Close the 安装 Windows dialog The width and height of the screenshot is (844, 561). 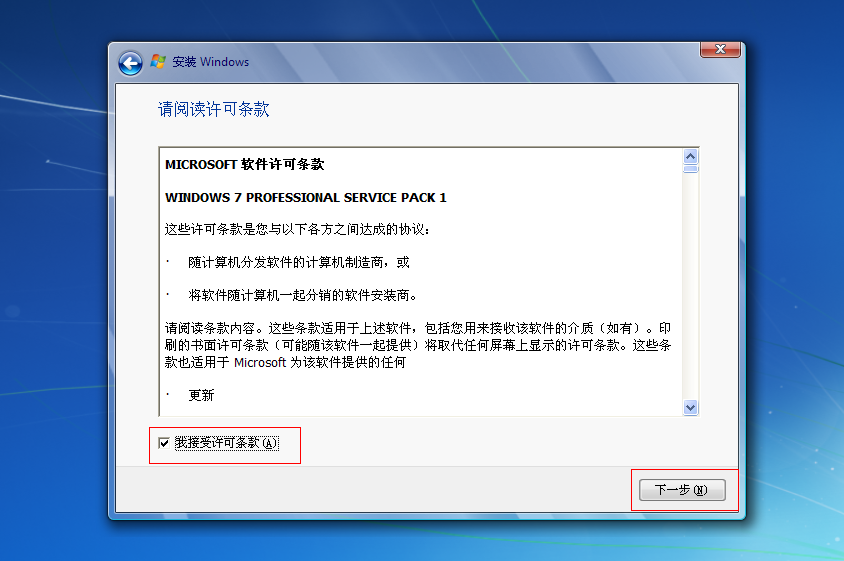tap(720, 50)
